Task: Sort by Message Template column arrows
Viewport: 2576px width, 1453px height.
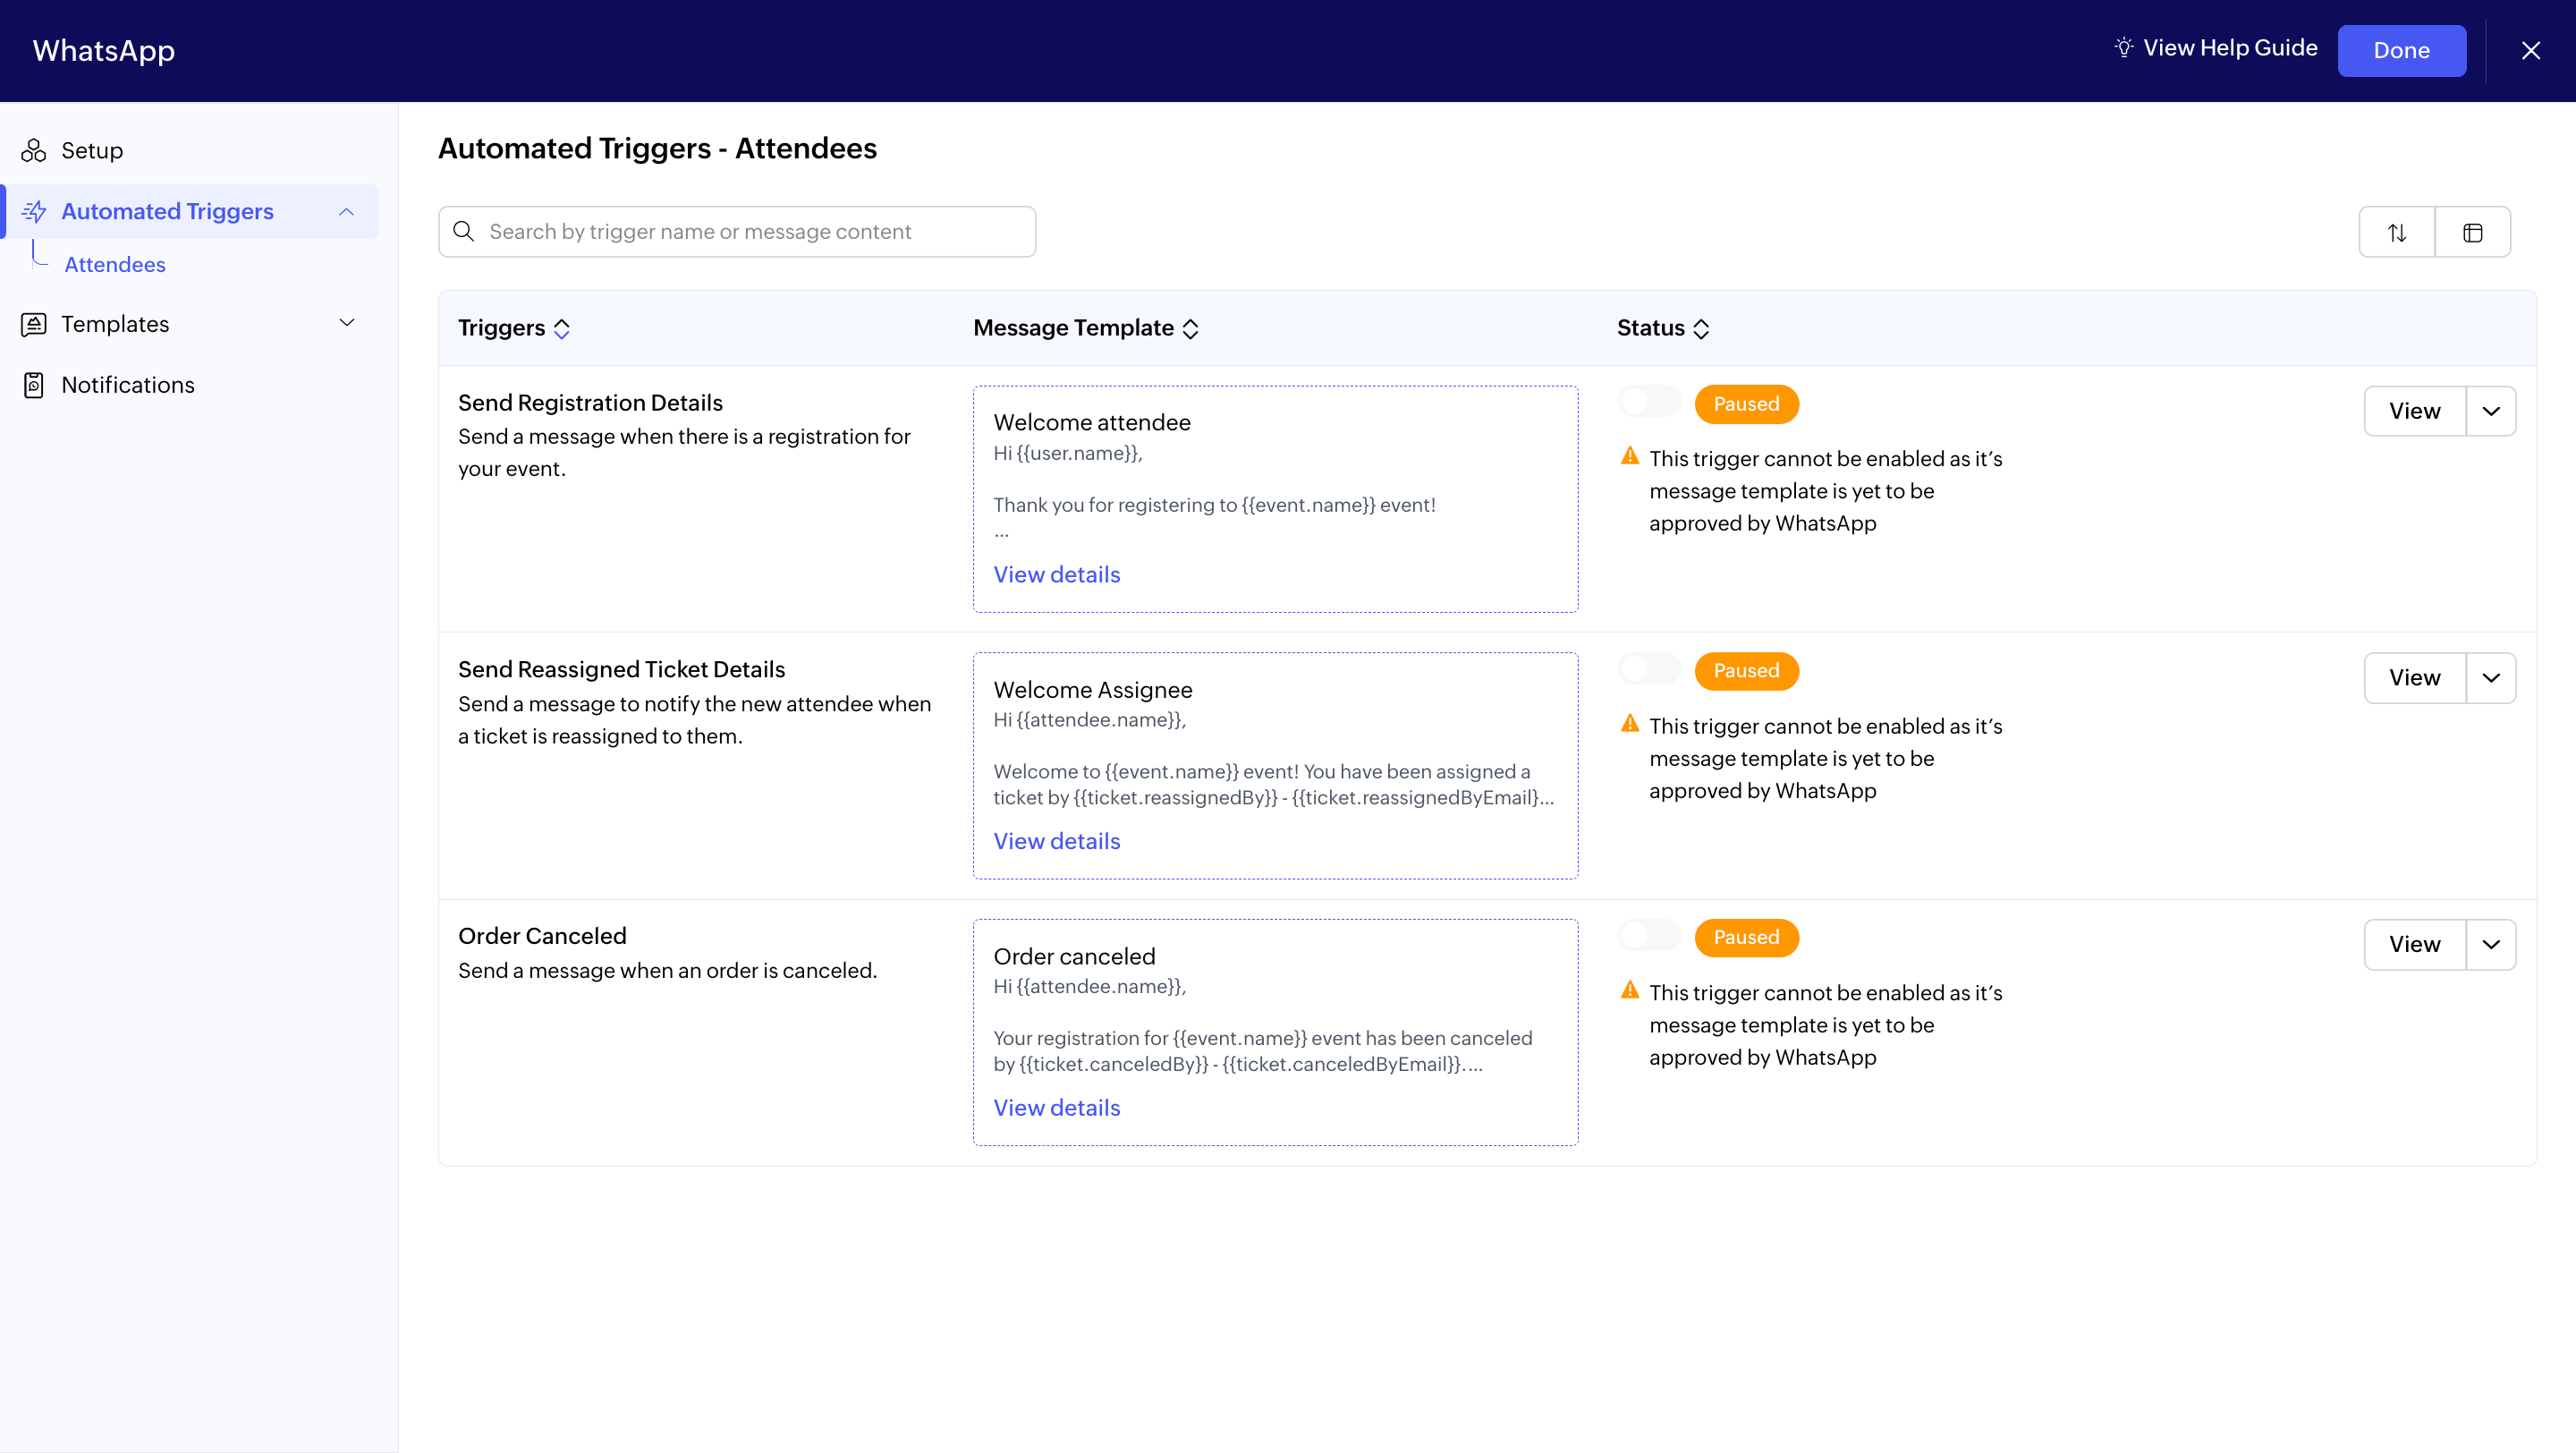Action: 1190,329
